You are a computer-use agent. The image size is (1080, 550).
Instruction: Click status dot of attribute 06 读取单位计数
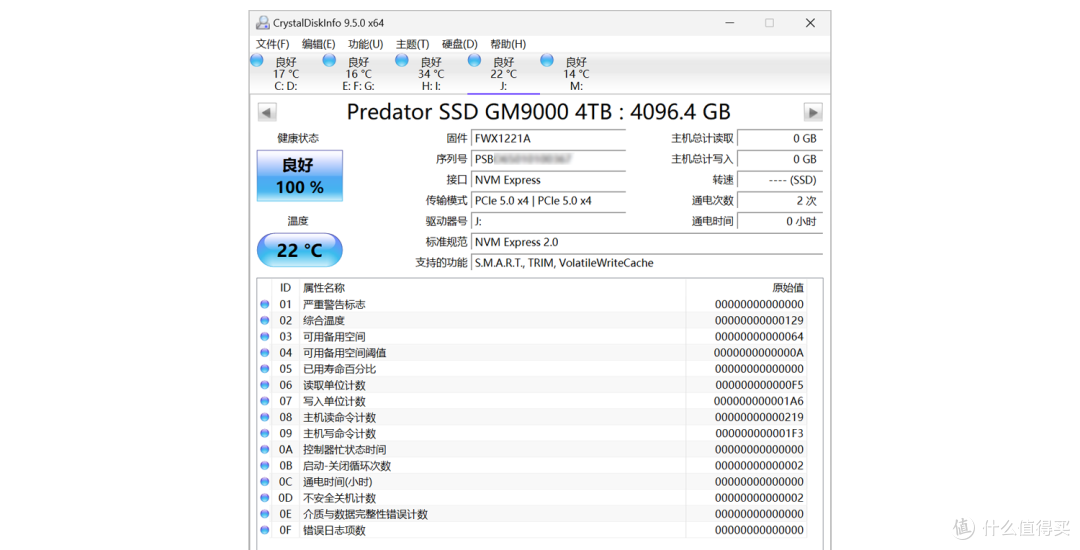coord(264,385)
